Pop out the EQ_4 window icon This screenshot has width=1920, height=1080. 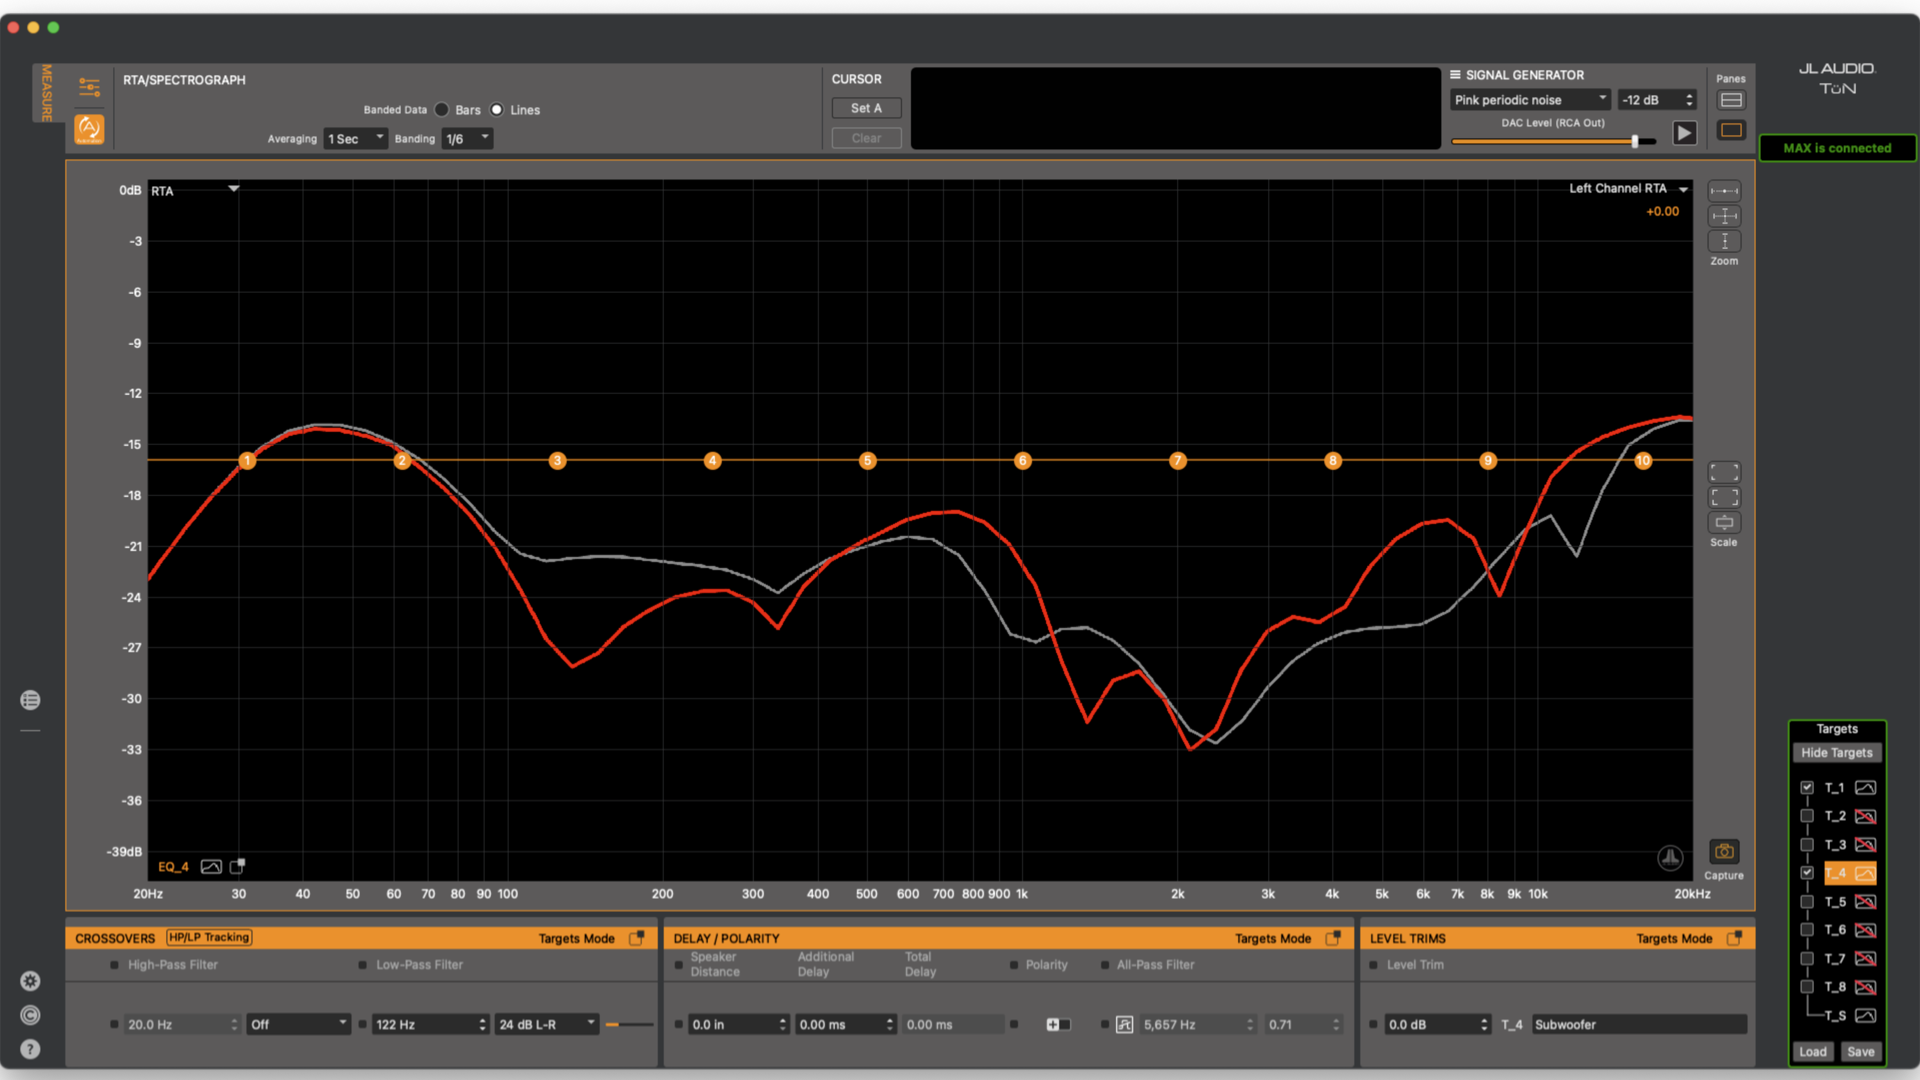click(237, 866)
